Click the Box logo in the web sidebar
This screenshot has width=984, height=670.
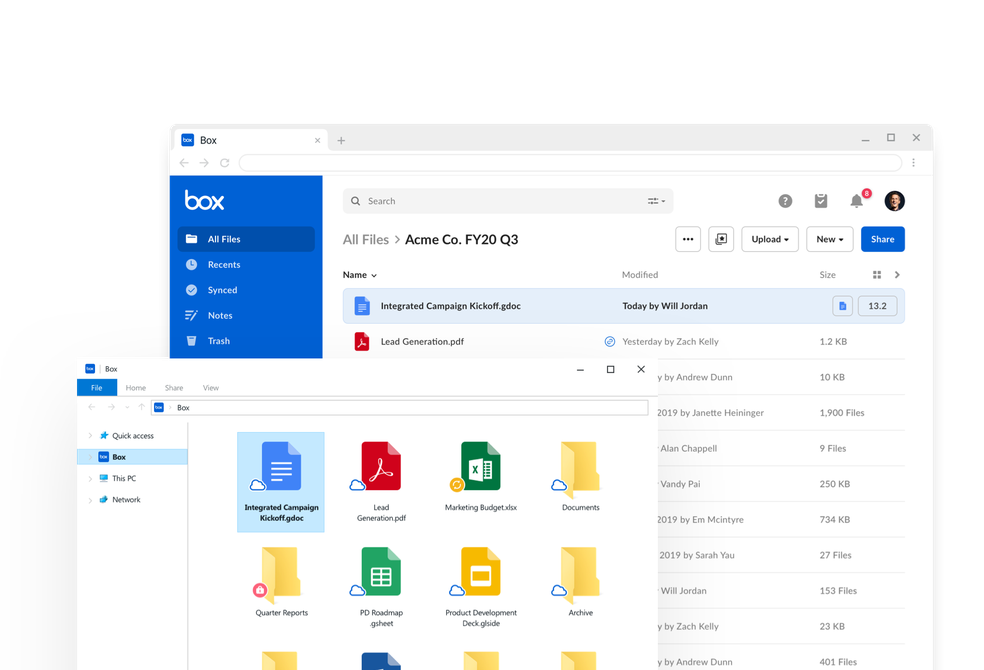tap(204, 201)
